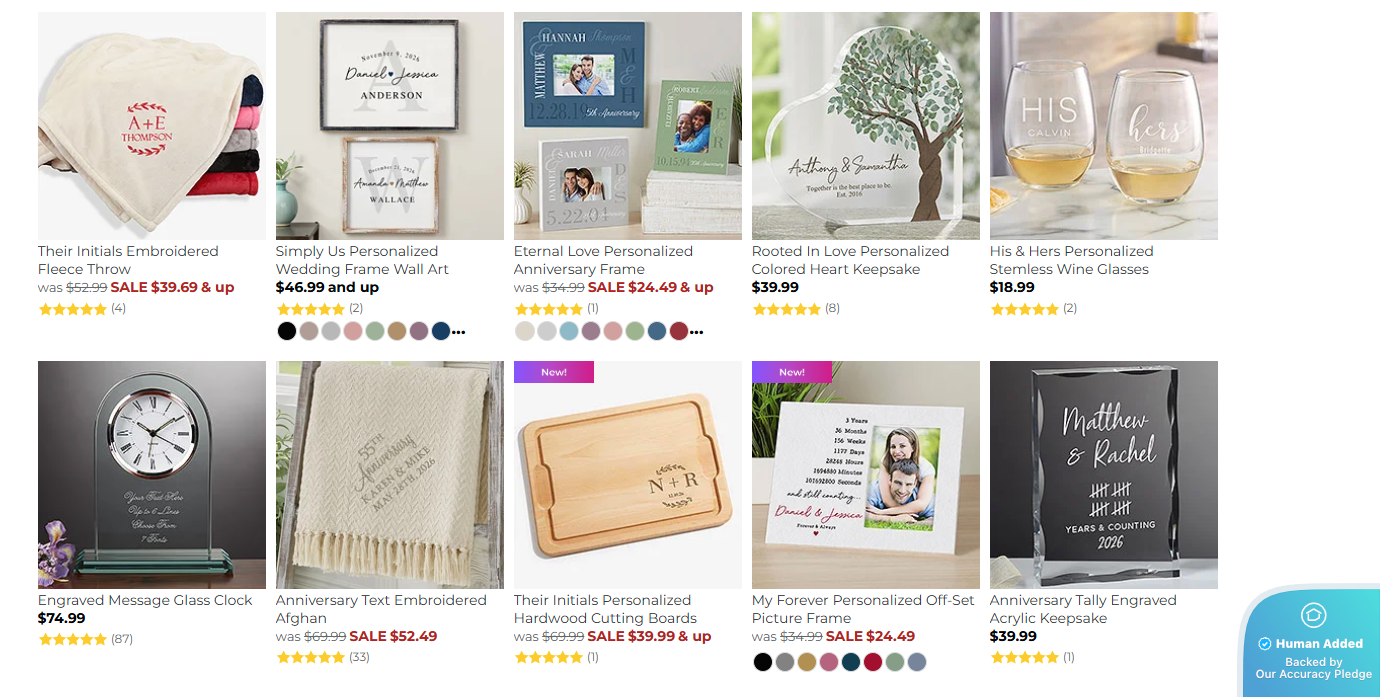The image size is (1380, 697).
Task: Select navy swatch for Simply Us Wedding Frame
Action: (x=441, y=331)
